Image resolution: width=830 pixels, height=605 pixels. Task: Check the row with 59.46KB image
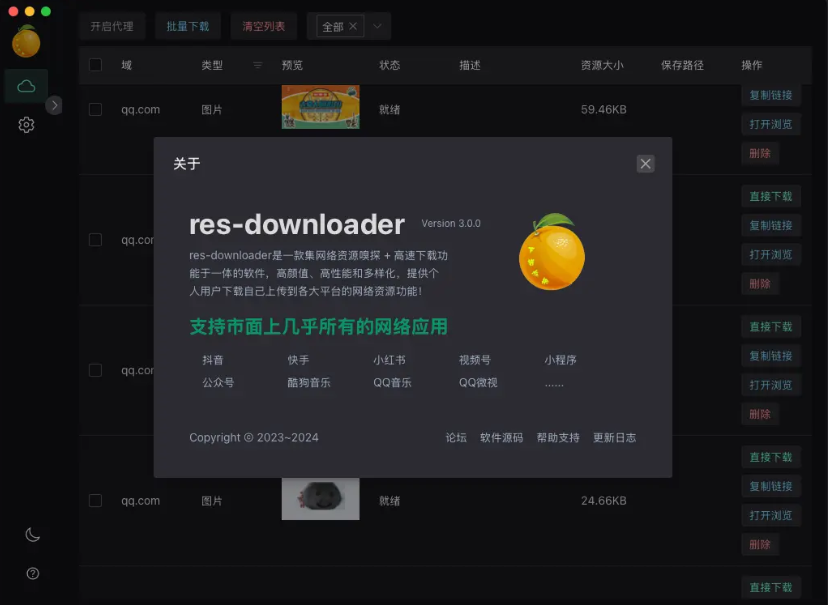[x=95, y=110]
